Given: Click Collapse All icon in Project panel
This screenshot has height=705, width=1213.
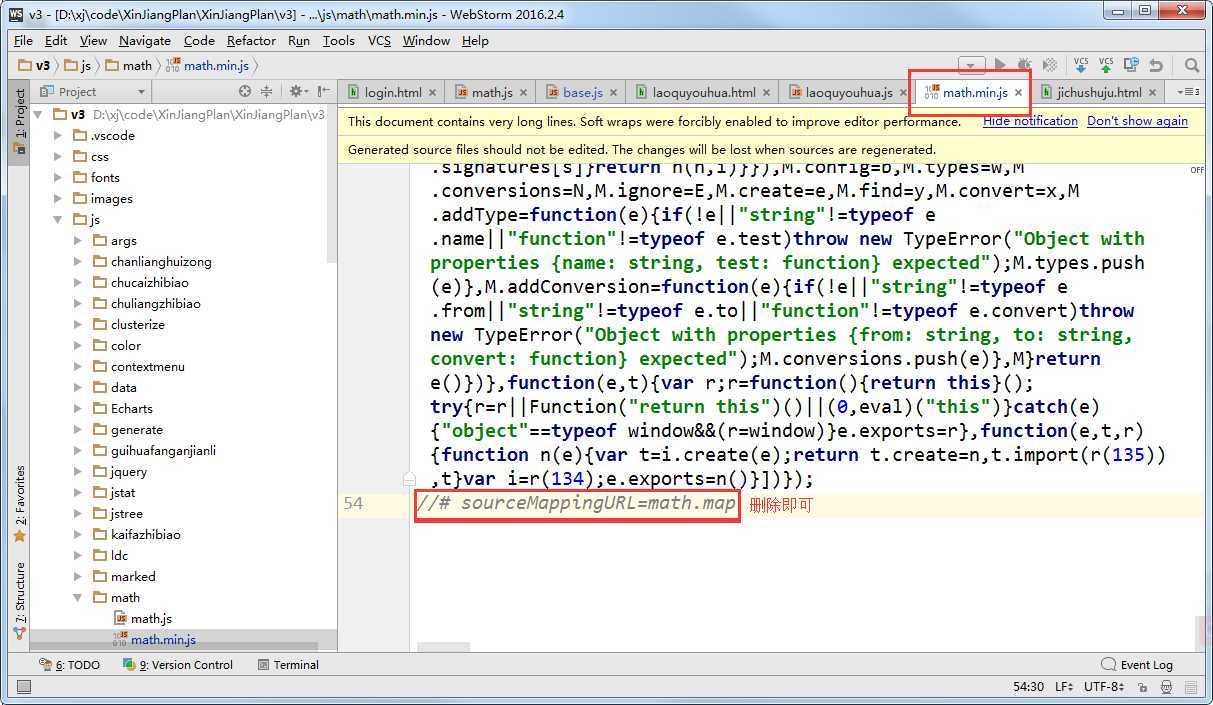Looking at the screenshot, I should pyautogui.click(x=267, y=91).
